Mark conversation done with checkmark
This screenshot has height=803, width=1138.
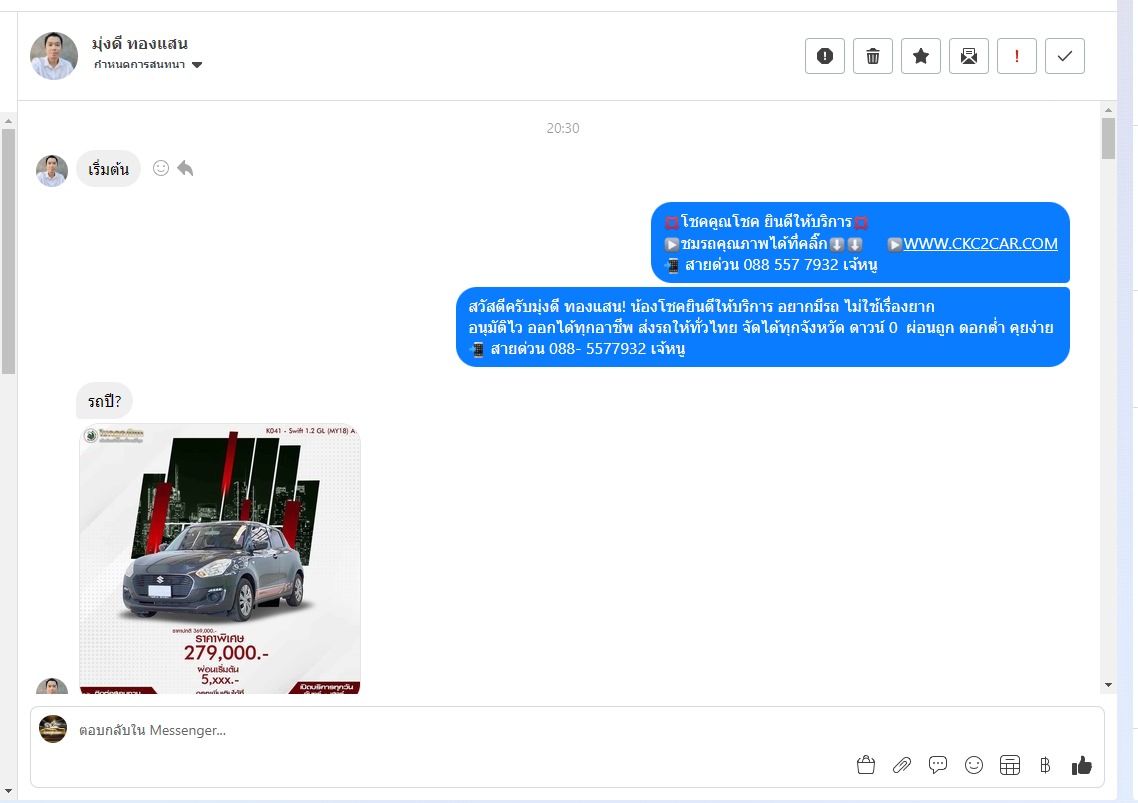(1064, 56)
